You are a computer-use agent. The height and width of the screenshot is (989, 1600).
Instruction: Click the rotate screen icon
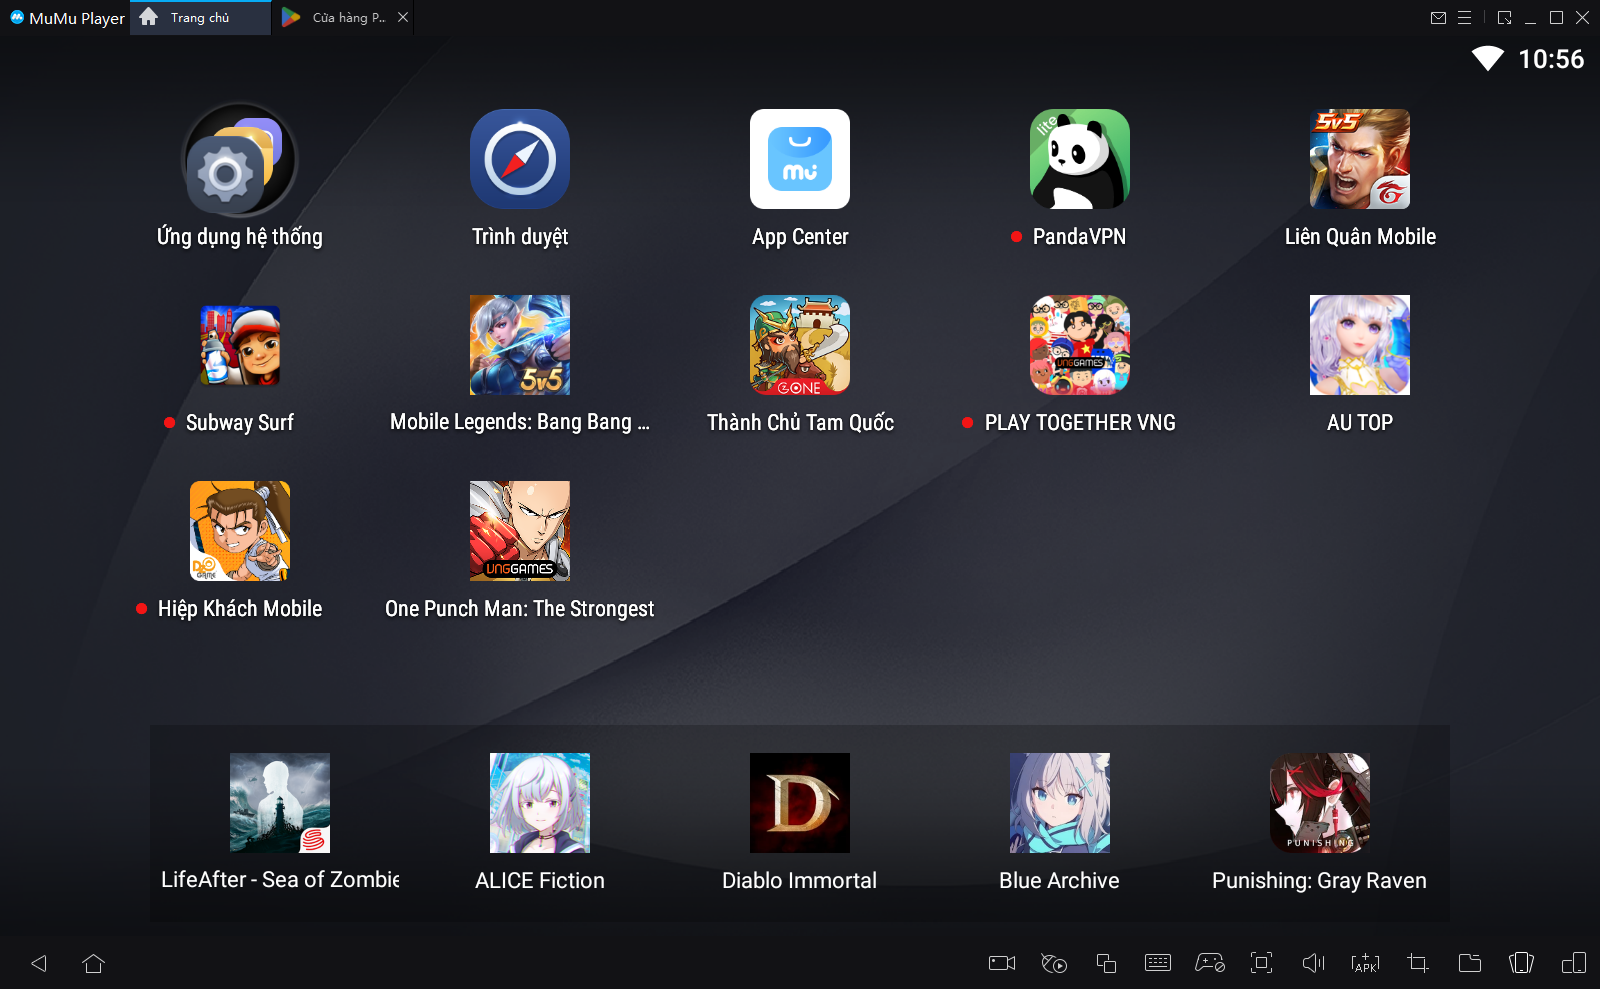(x=1521, y=963)
